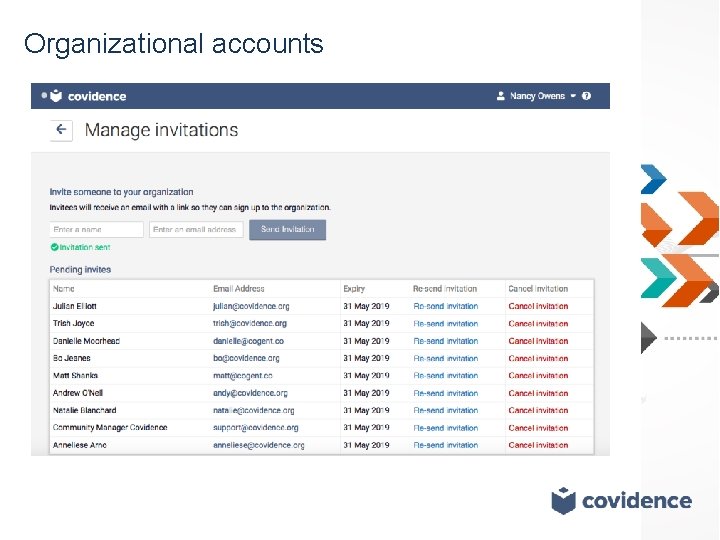Cancel invitation for Danielle Moorhead
Image resolution: width=720 pixels, height=540 pixels.
[538, 341]
